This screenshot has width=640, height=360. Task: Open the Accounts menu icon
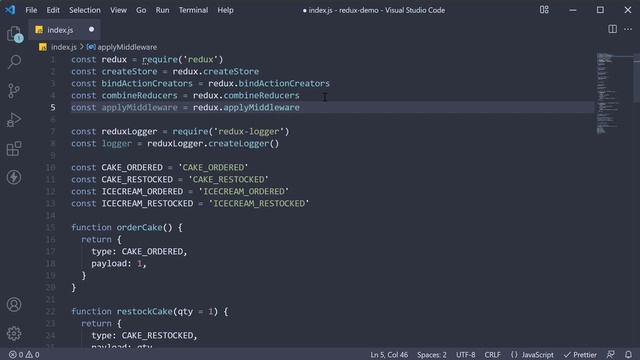pos(14,304)
